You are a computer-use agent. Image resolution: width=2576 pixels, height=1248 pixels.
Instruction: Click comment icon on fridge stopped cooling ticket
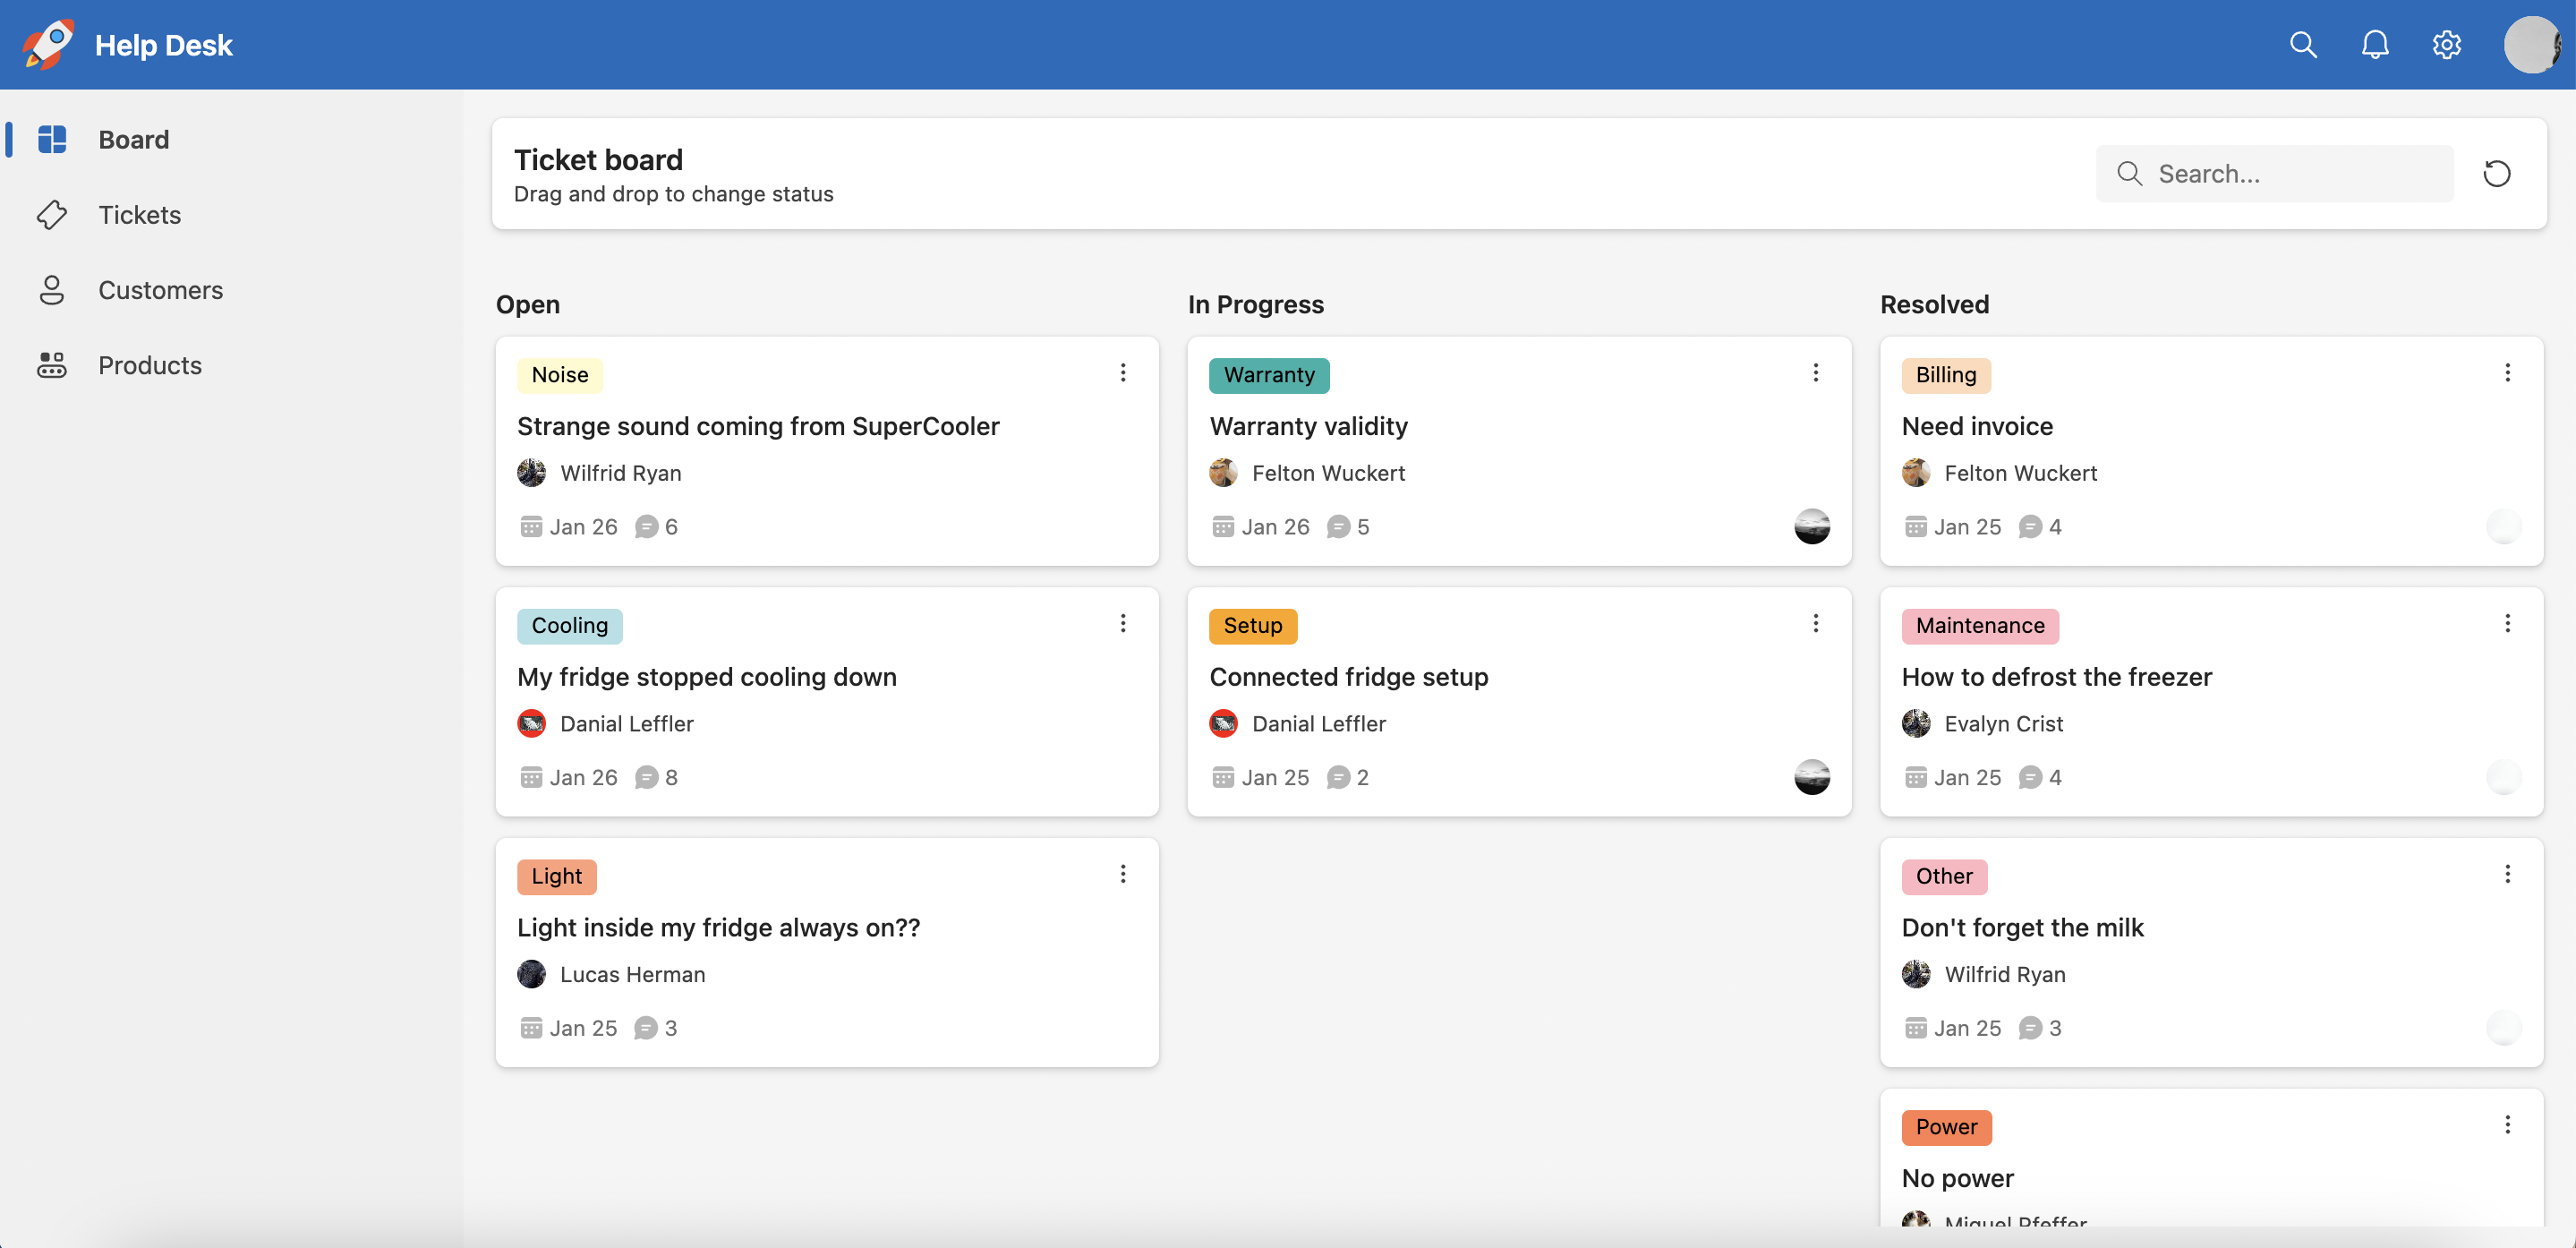click(x=646, y=778)
